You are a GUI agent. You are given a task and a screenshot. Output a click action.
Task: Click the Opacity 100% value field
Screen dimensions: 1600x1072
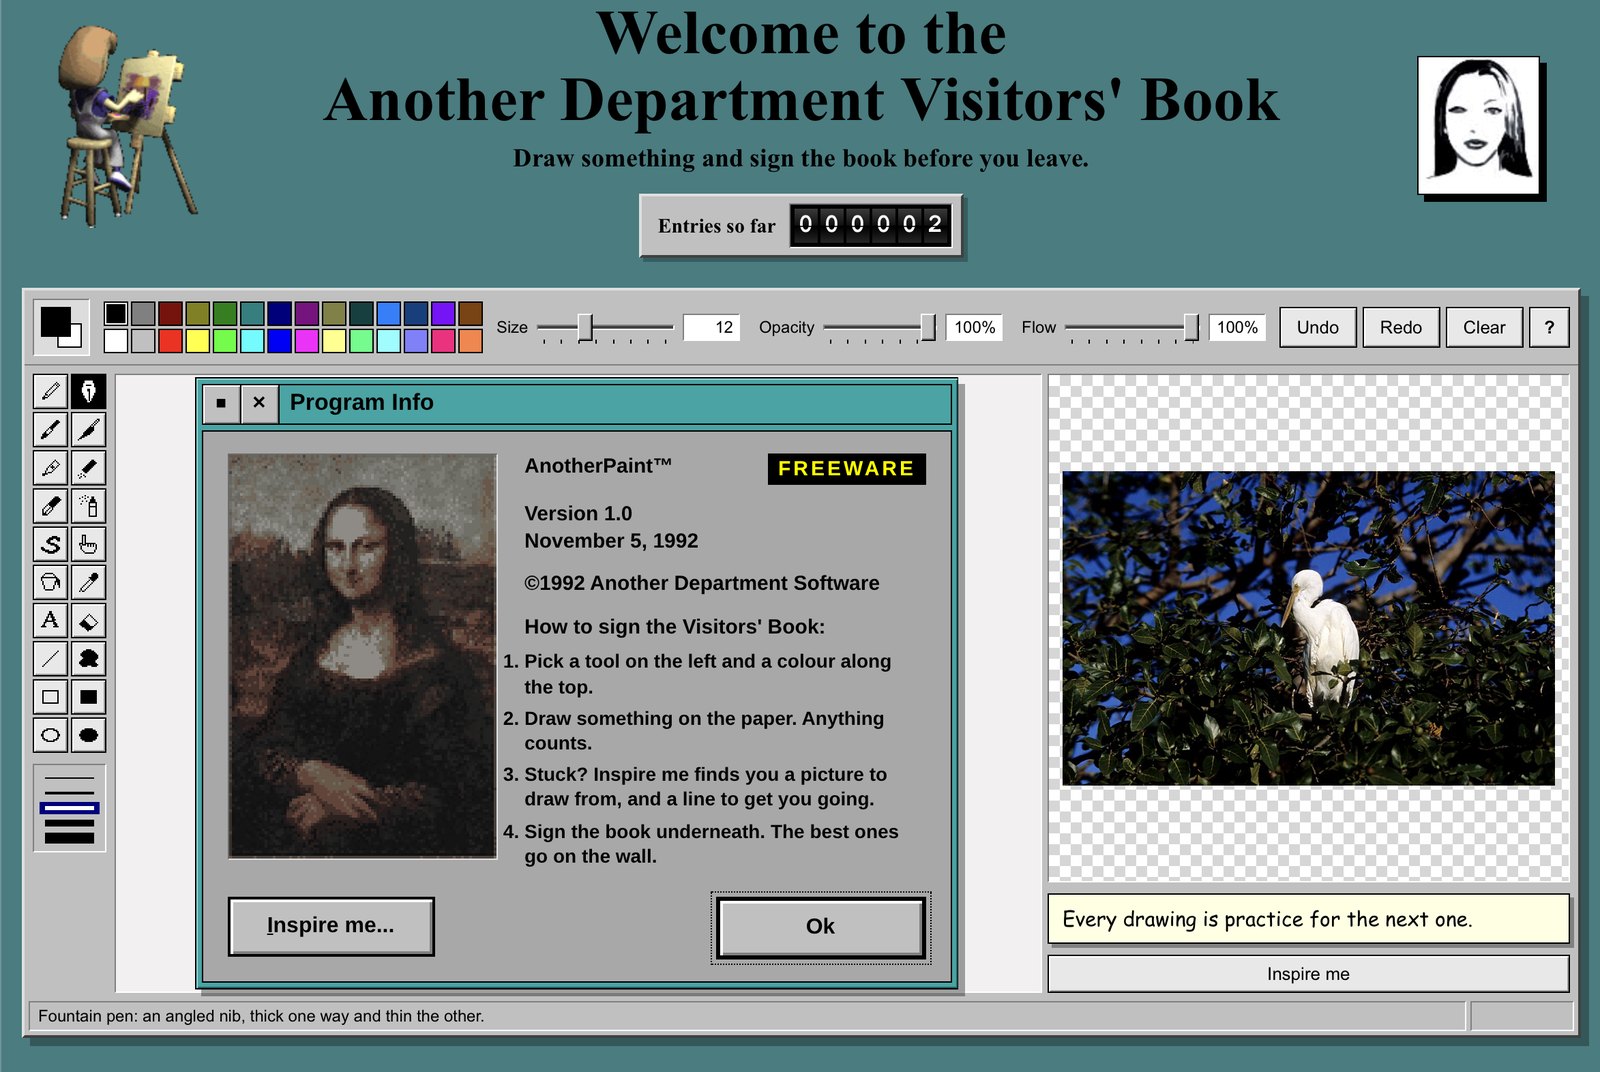point(974,327)
